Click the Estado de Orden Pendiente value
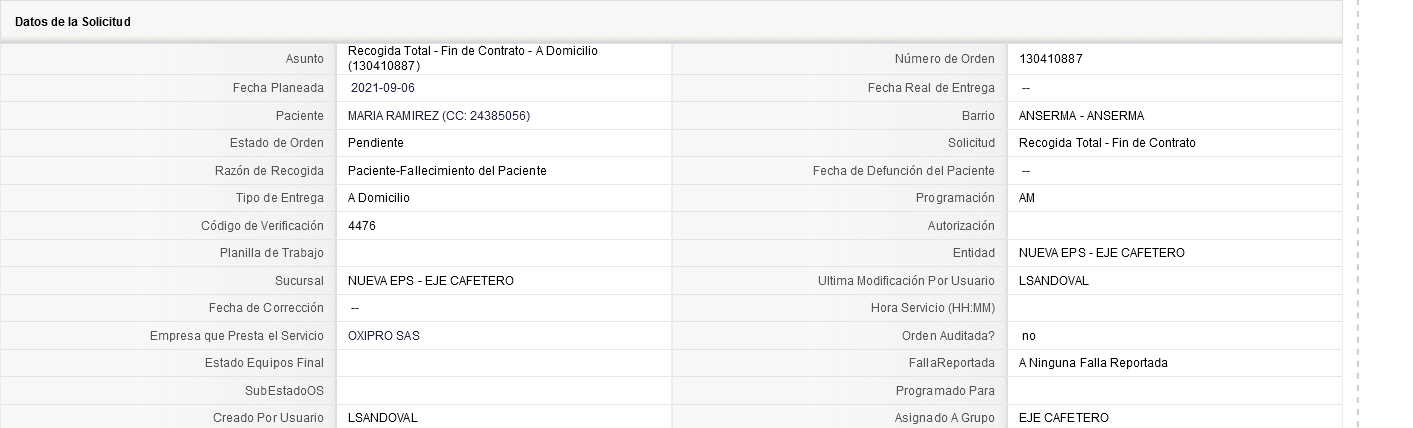The width and height of the screenshot is (1413, 428). click(x=376, y=143)
